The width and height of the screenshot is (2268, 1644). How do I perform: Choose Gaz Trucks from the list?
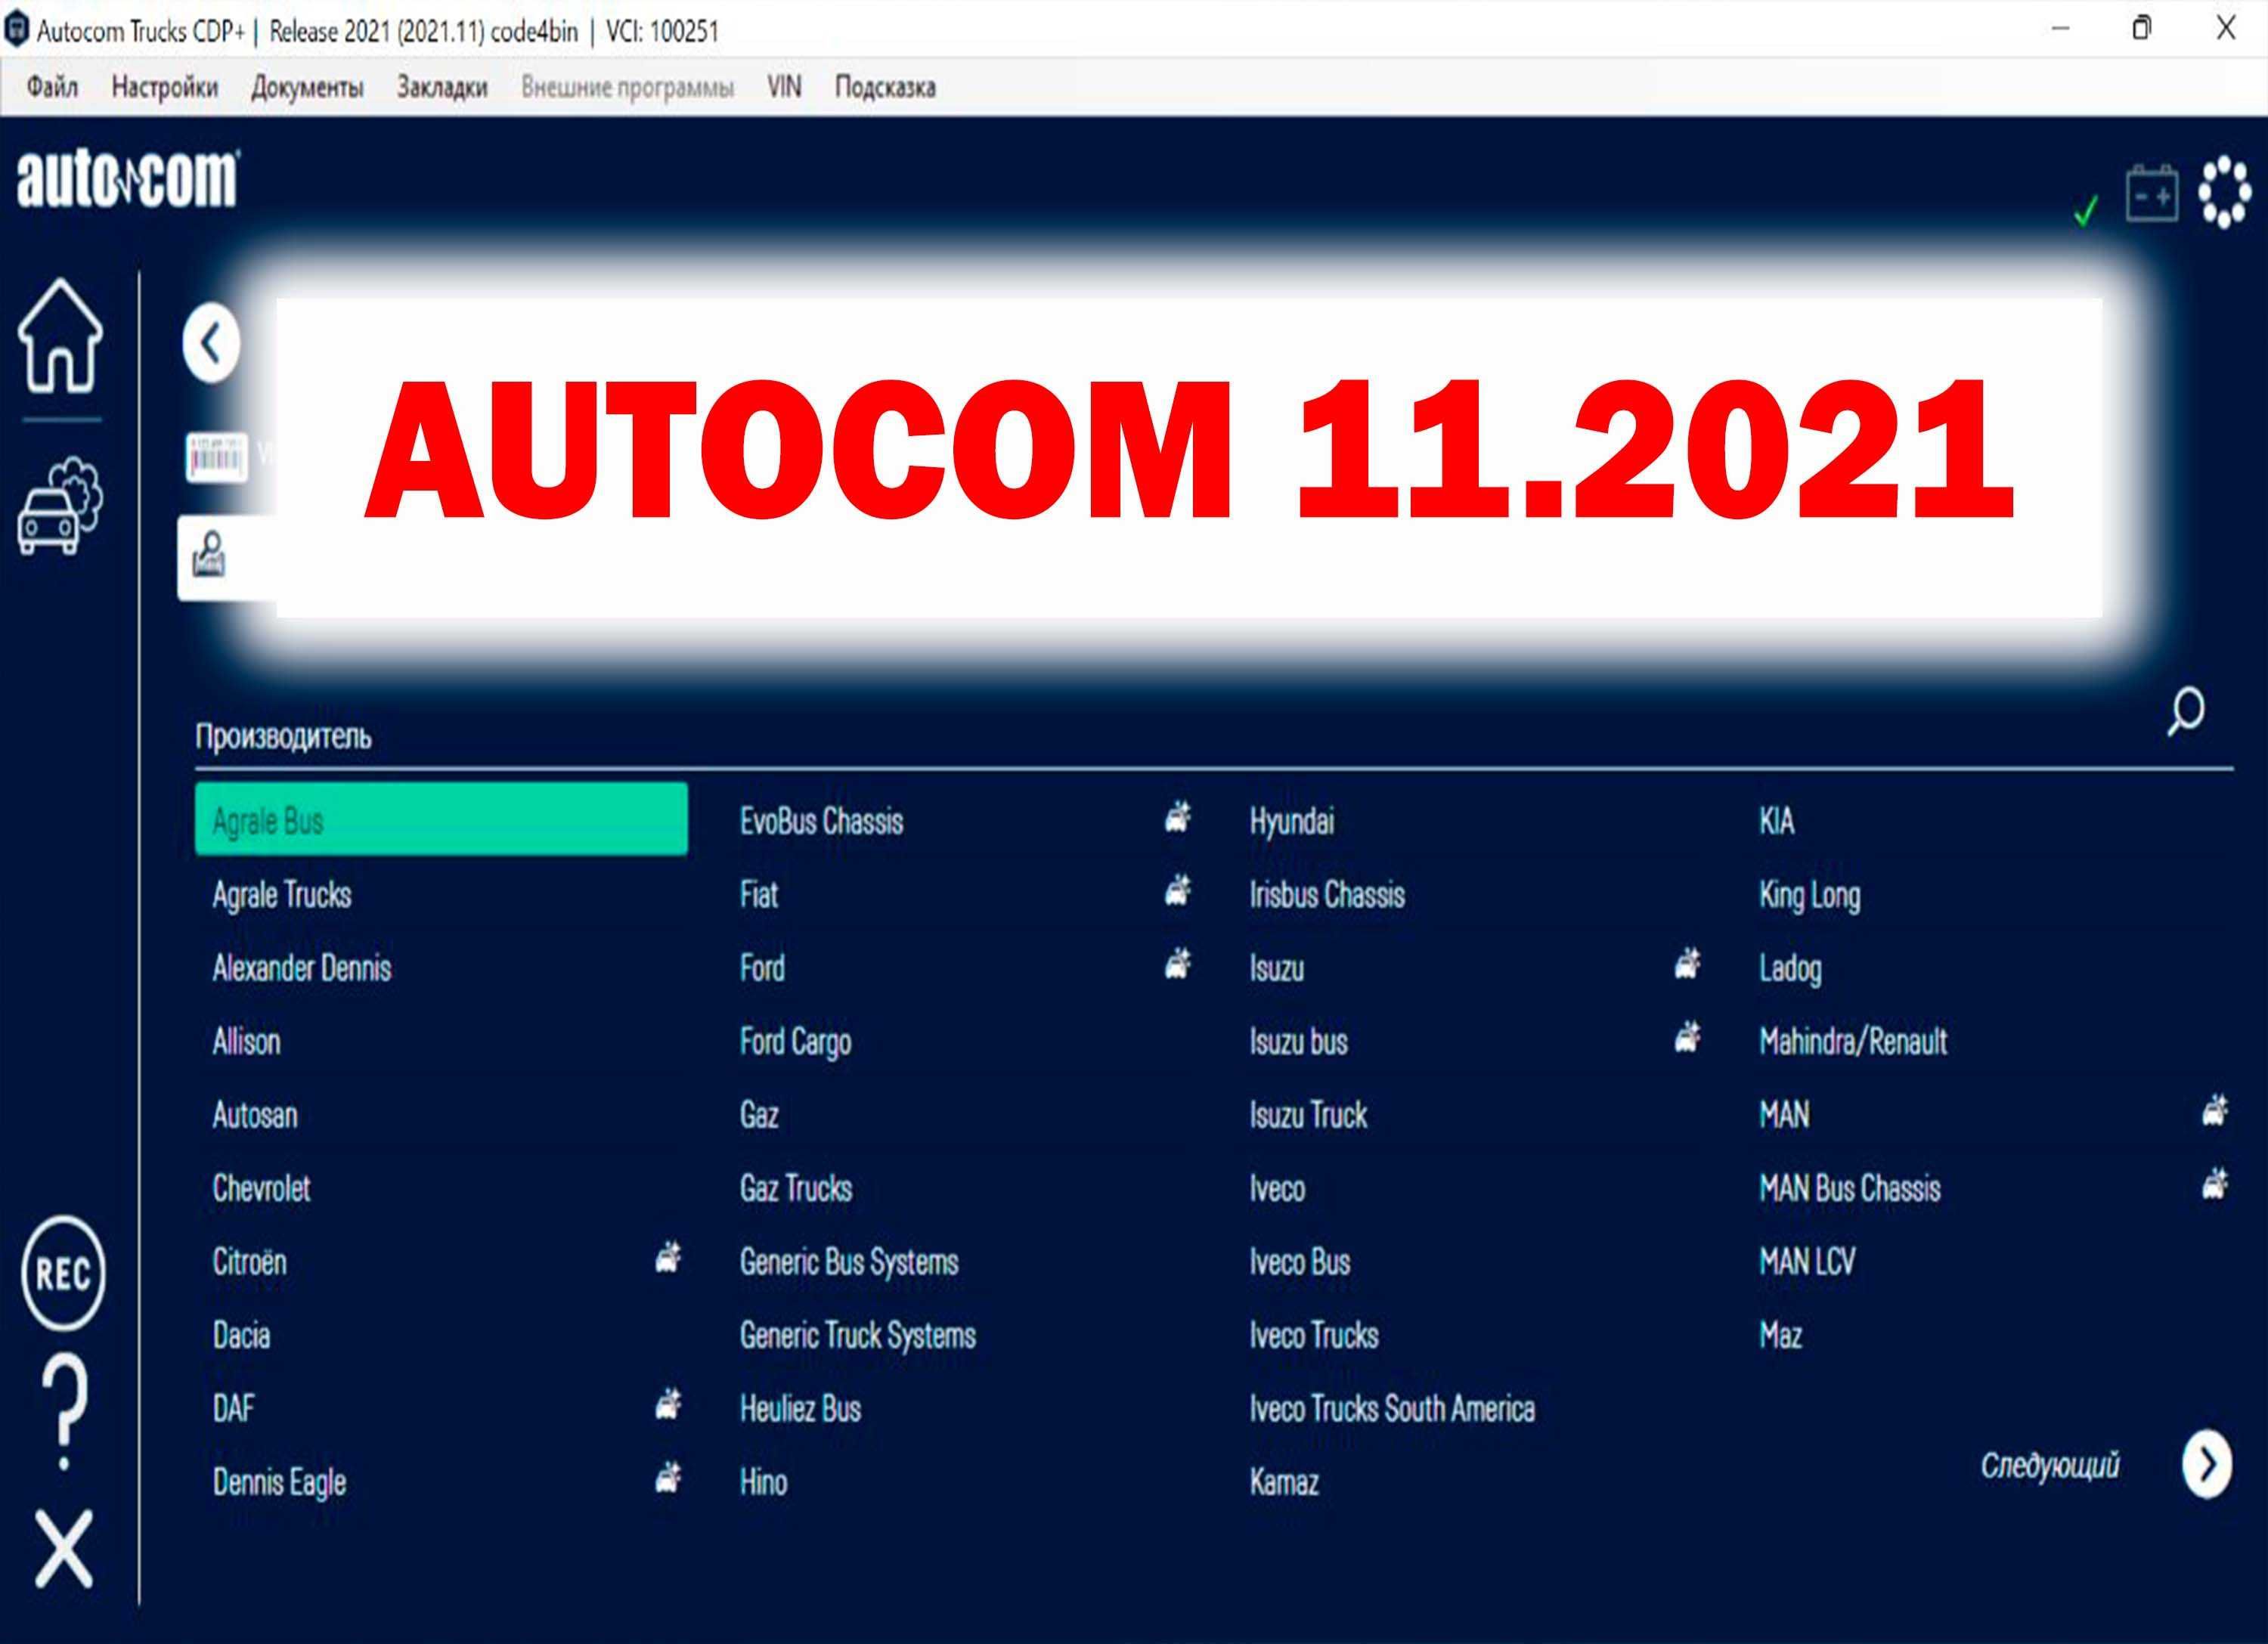tap(795, 1188)
